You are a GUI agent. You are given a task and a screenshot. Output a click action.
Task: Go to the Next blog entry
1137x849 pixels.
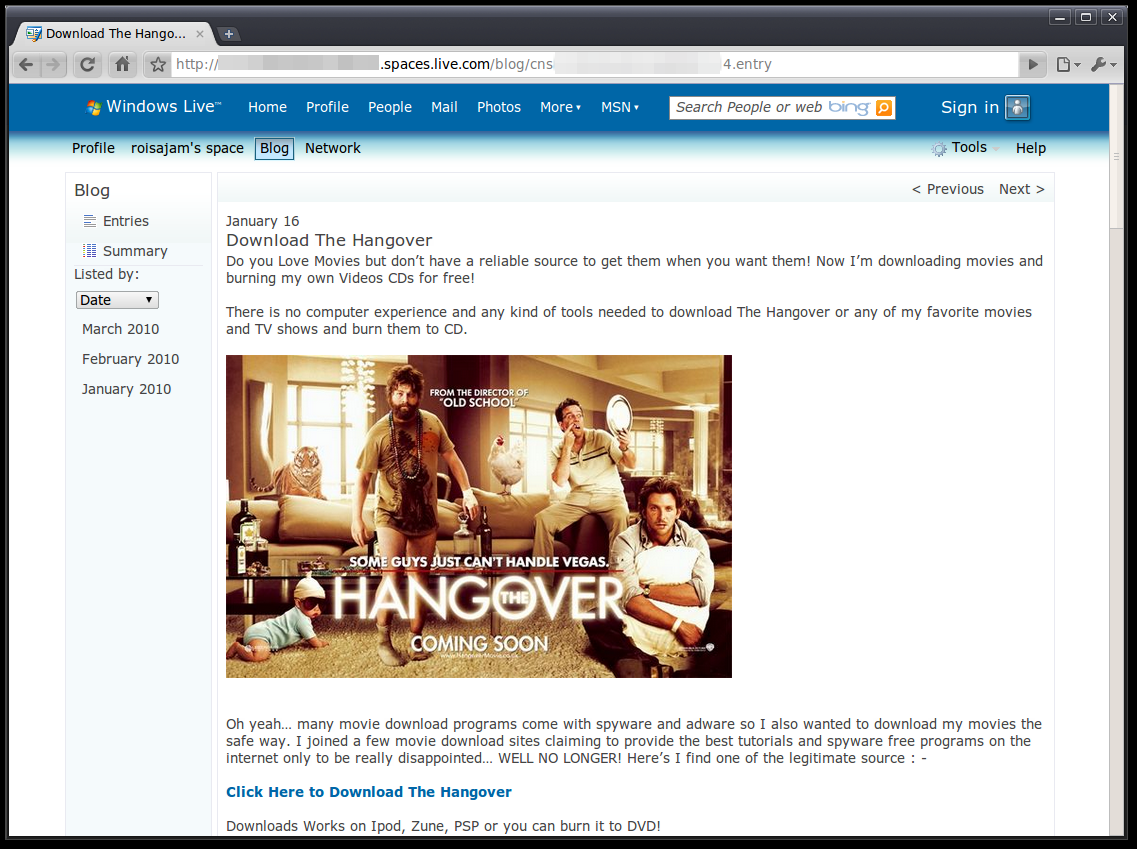(x=1022, y=189)
